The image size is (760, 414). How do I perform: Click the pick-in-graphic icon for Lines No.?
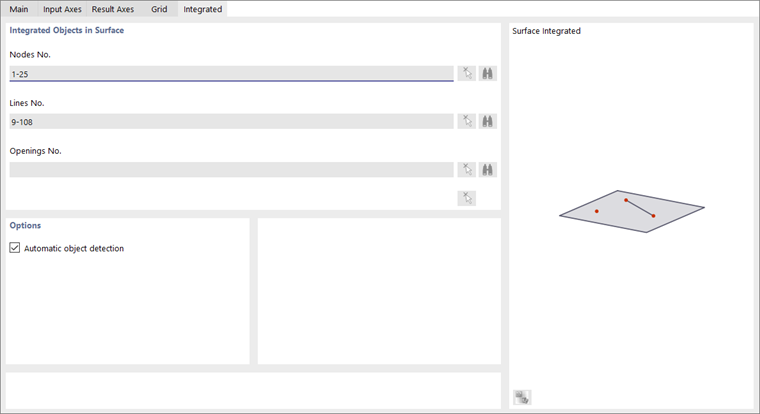[x=467, y=121]
